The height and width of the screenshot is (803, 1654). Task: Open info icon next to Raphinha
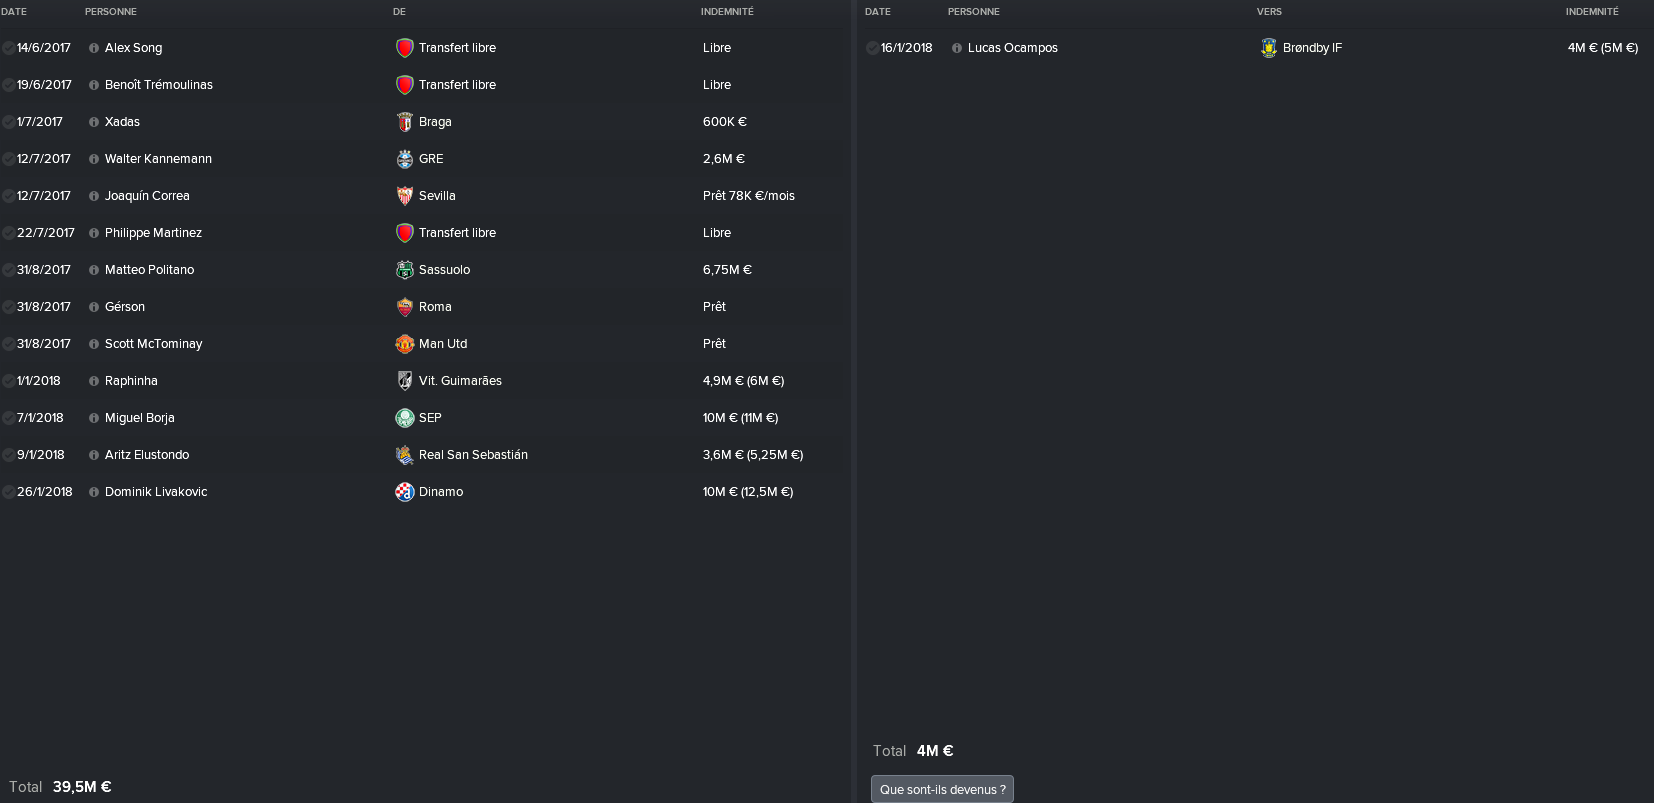[94, 381]
